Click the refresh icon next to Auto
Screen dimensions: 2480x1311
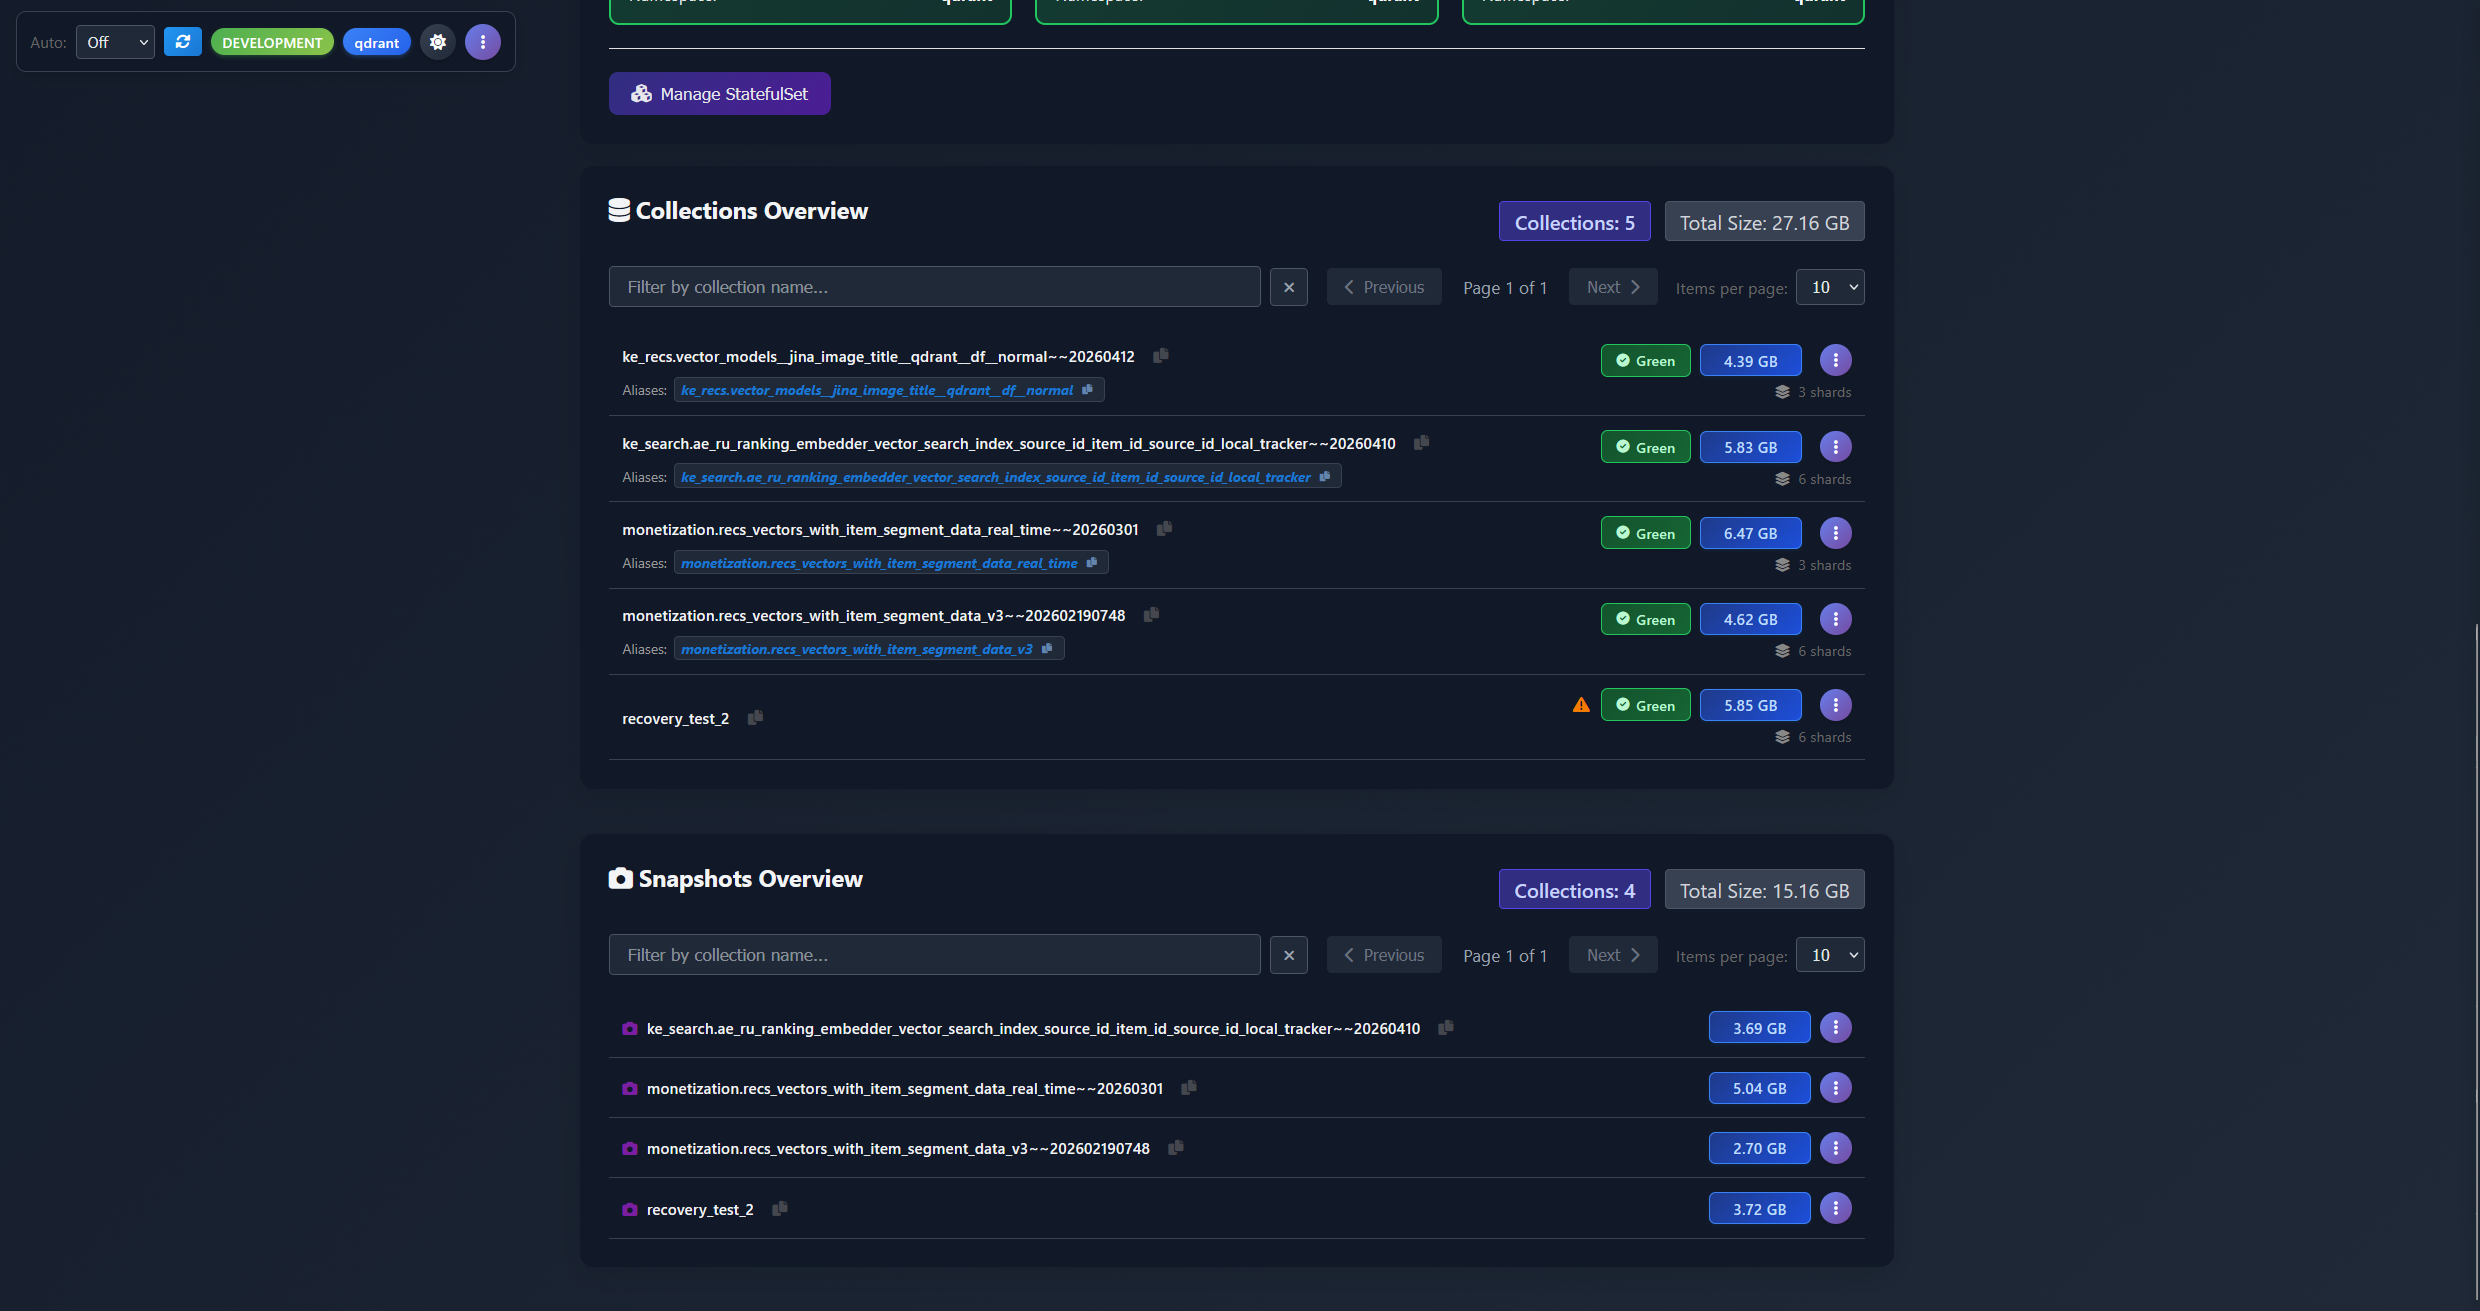point(182,42)
